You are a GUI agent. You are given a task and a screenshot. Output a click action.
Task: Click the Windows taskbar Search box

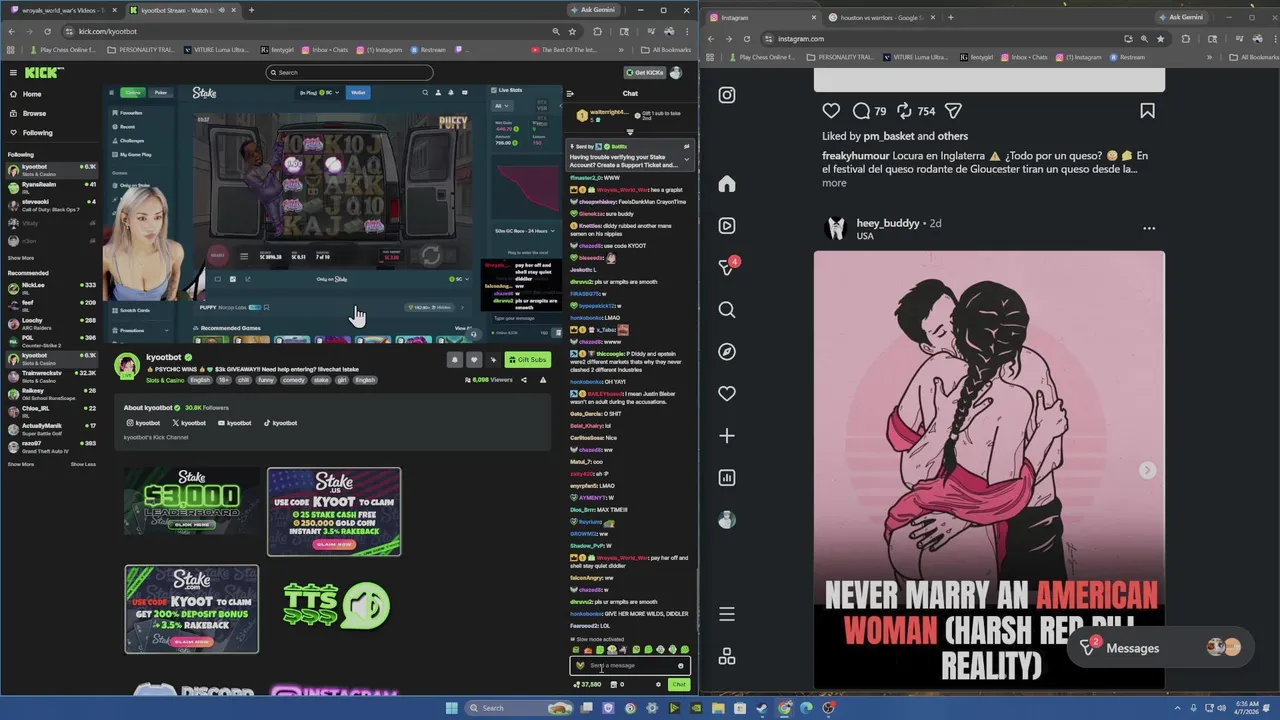(520, 708)
